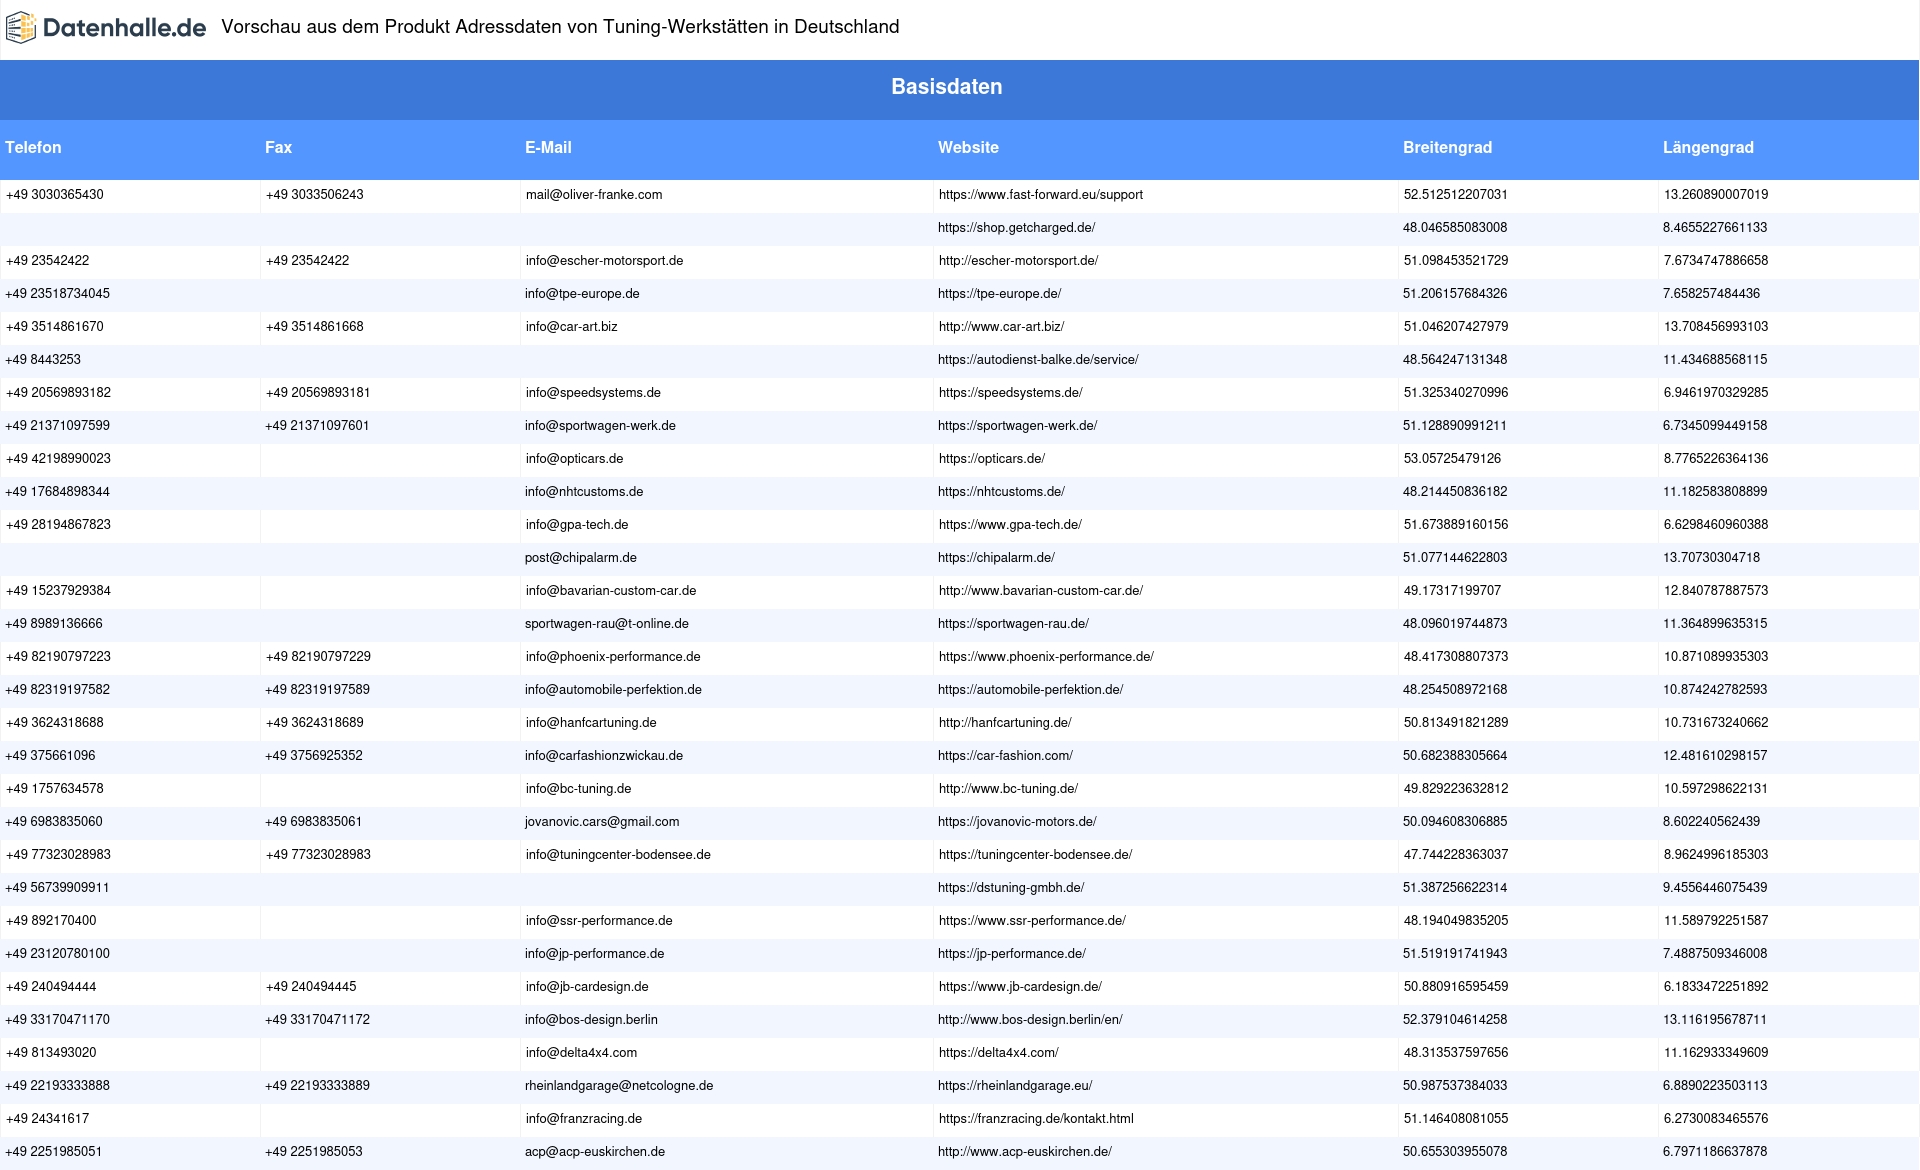Image resolution: width=1920 pixels, height=1170 pixels.
Task: Select email info@bc-tuning.de
Action: tap(578, 789)
